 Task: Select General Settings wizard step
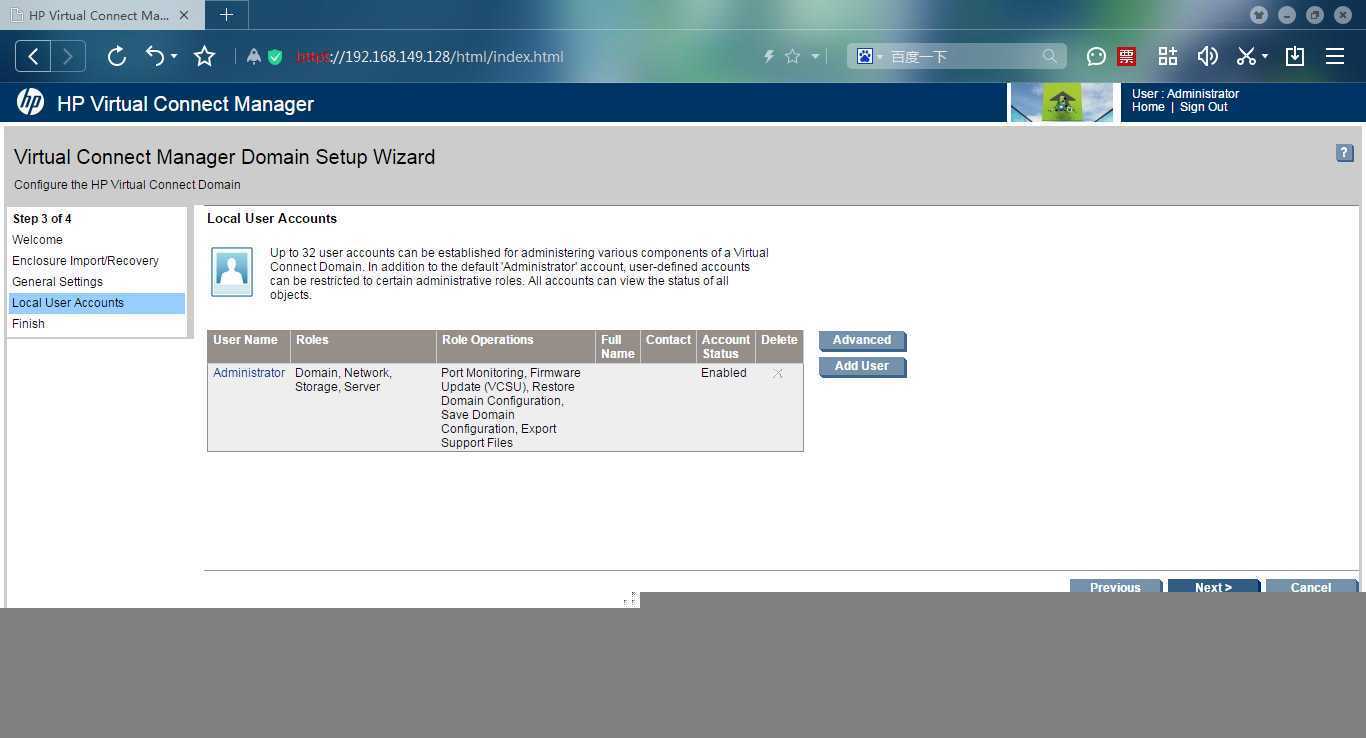click(57, 282)
